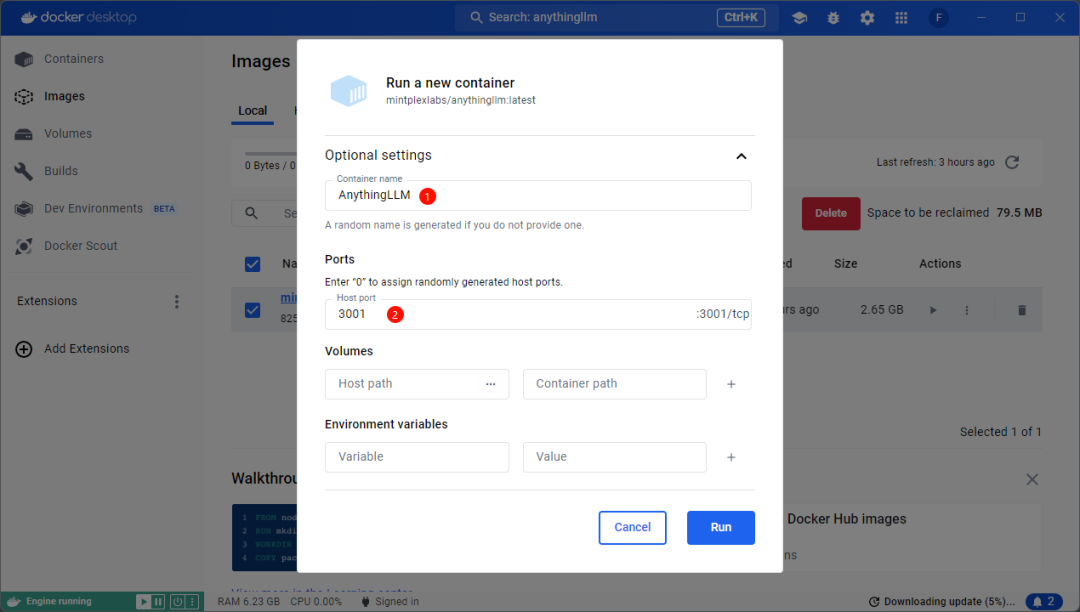This screenshot has width=1080, height=612.
Task: Click the run play icon in Actions
Action: (933, 310)
